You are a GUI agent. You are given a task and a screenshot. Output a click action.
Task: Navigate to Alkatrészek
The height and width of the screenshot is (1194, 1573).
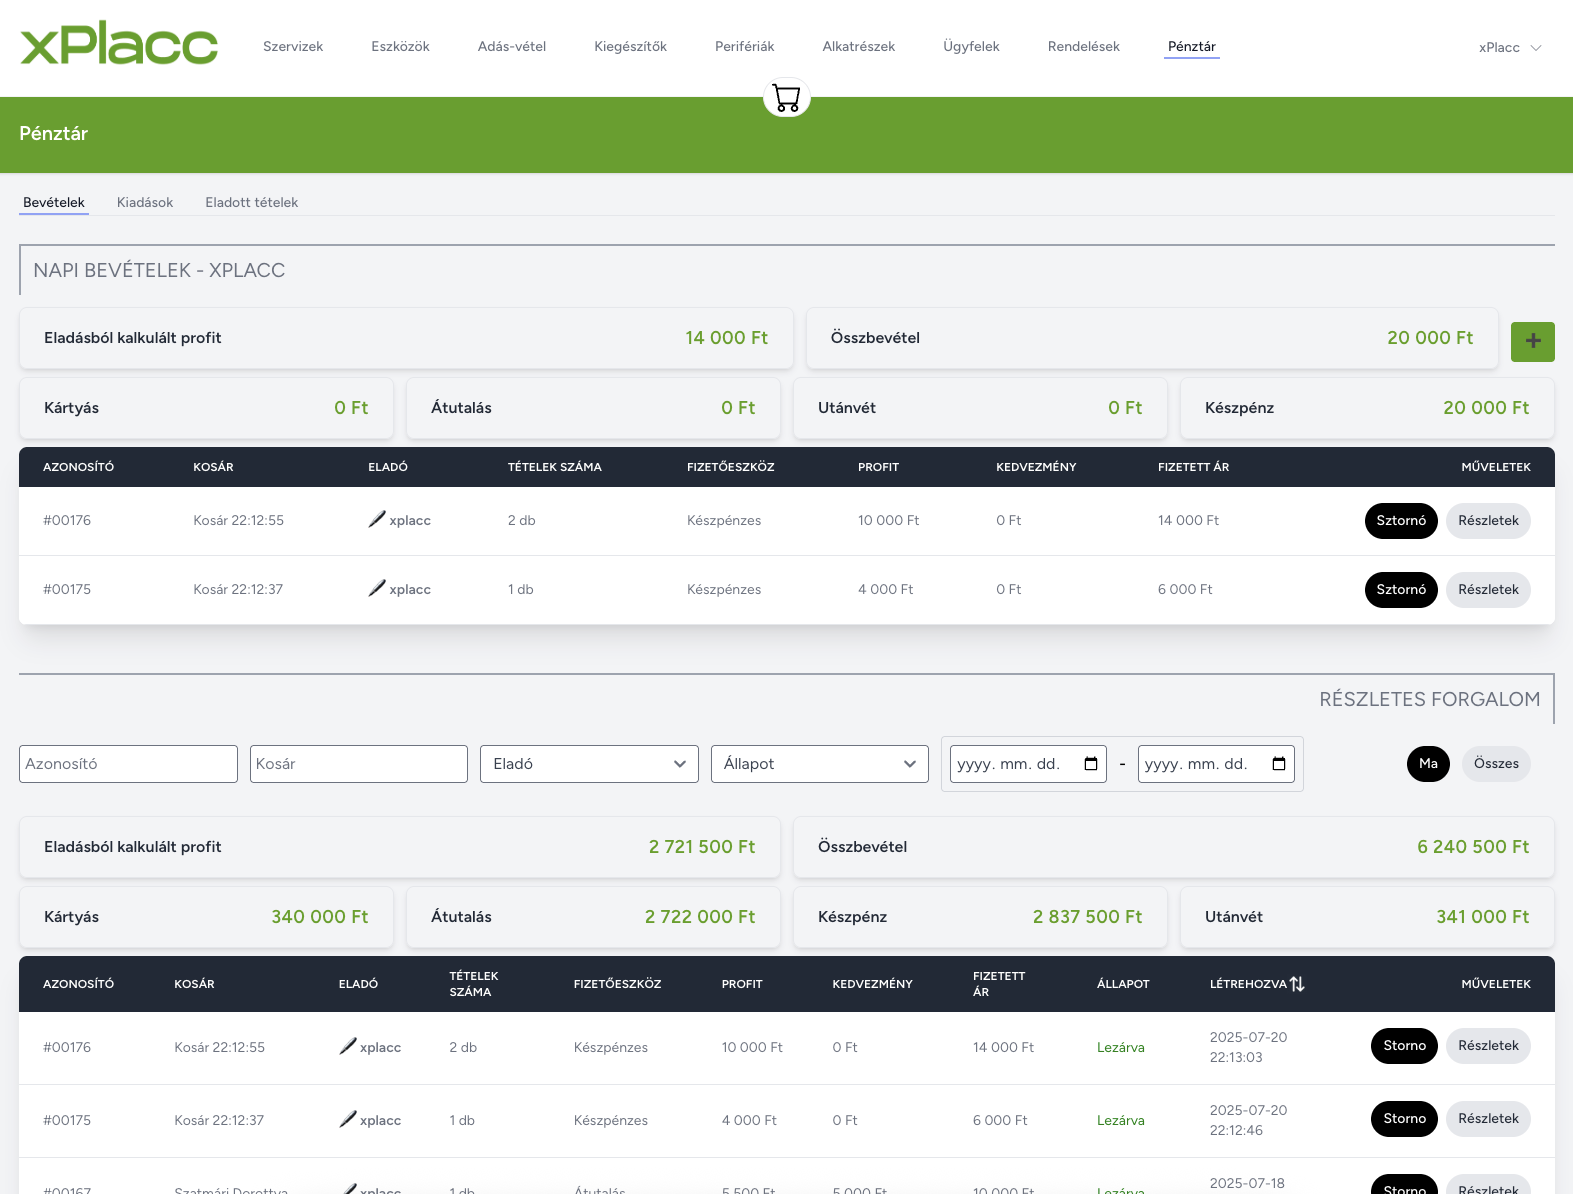click(x=859, y=46)
